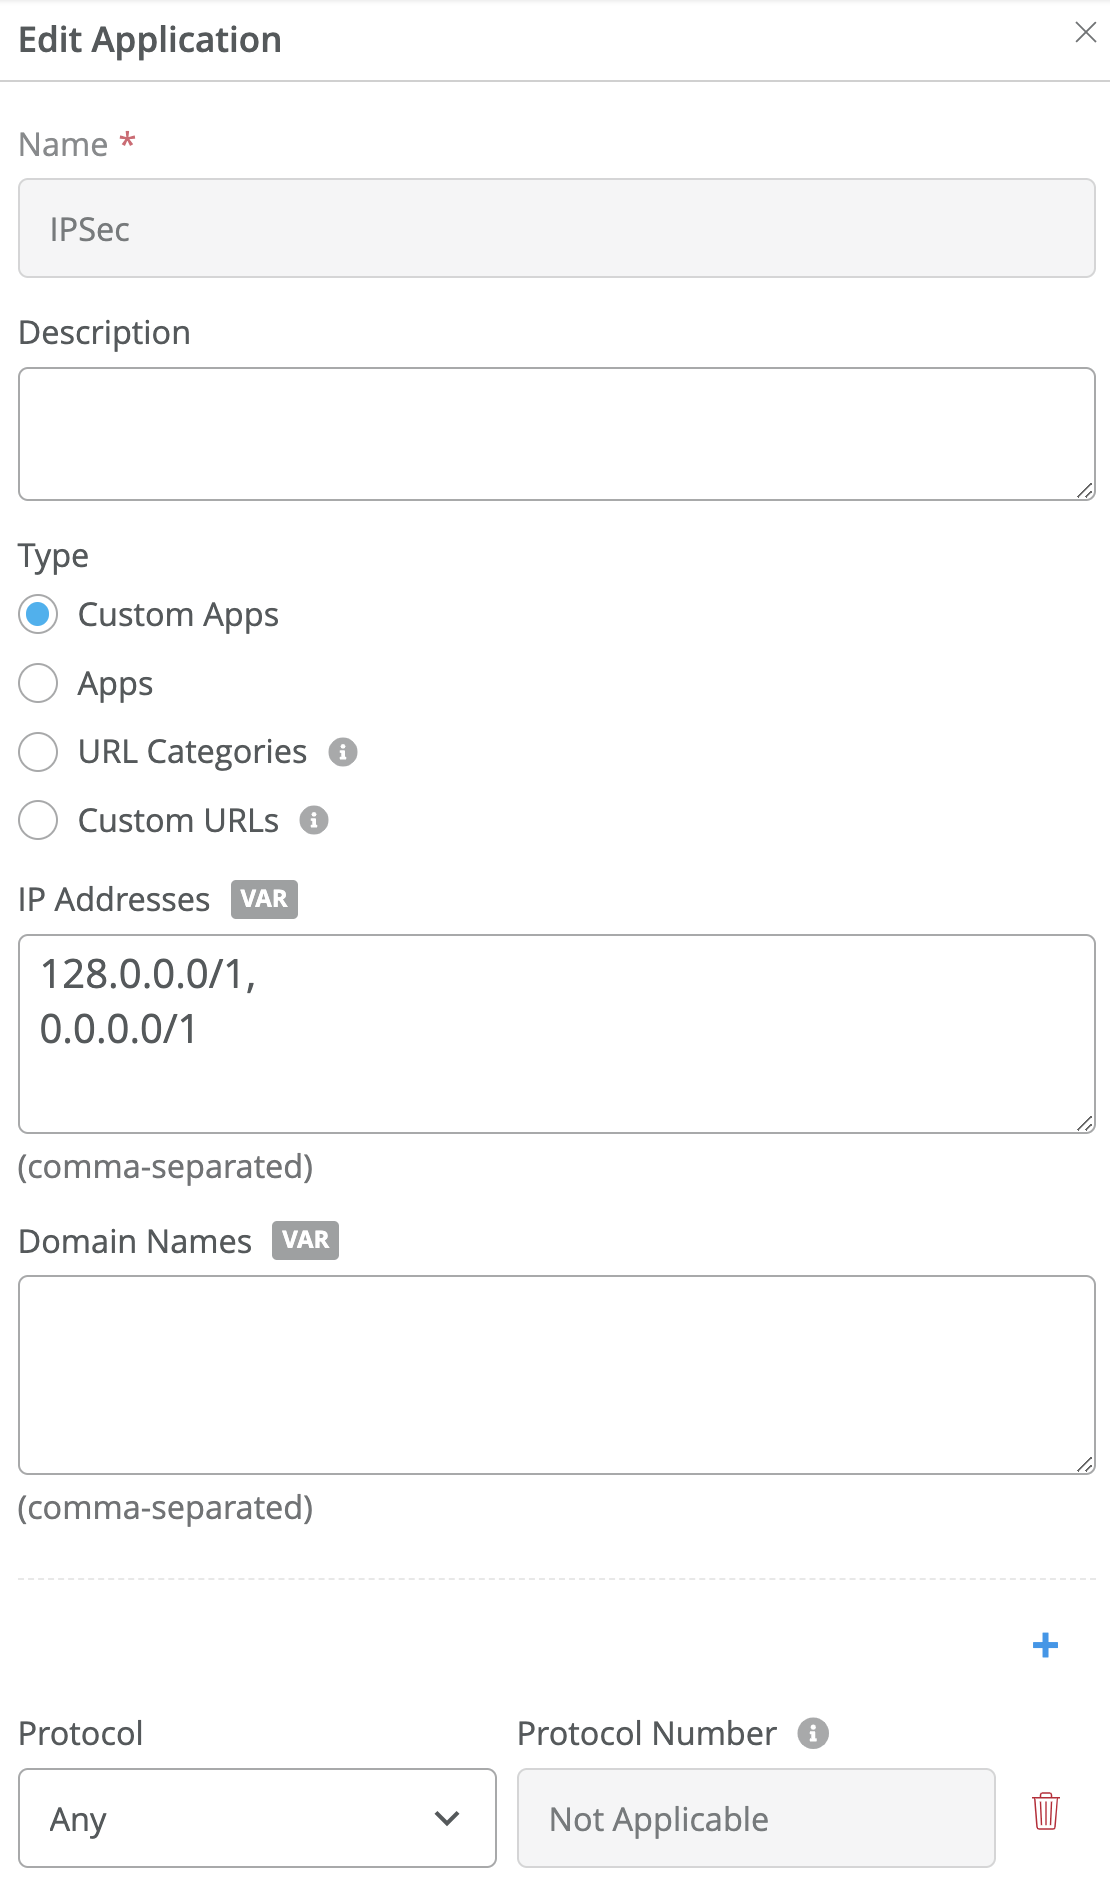Click VAR badge next to Domain Names
Screen dimensions: 1110x1898
click(305, 1240)
